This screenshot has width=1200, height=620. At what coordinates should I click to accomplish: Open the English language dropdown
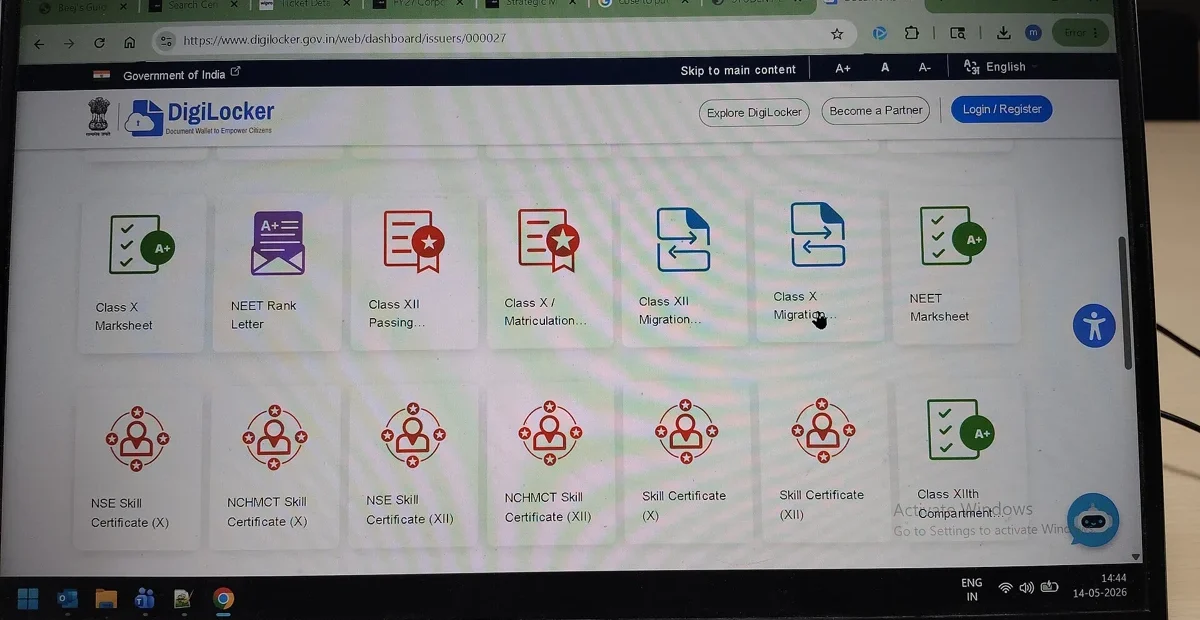tap(1001, 67)
